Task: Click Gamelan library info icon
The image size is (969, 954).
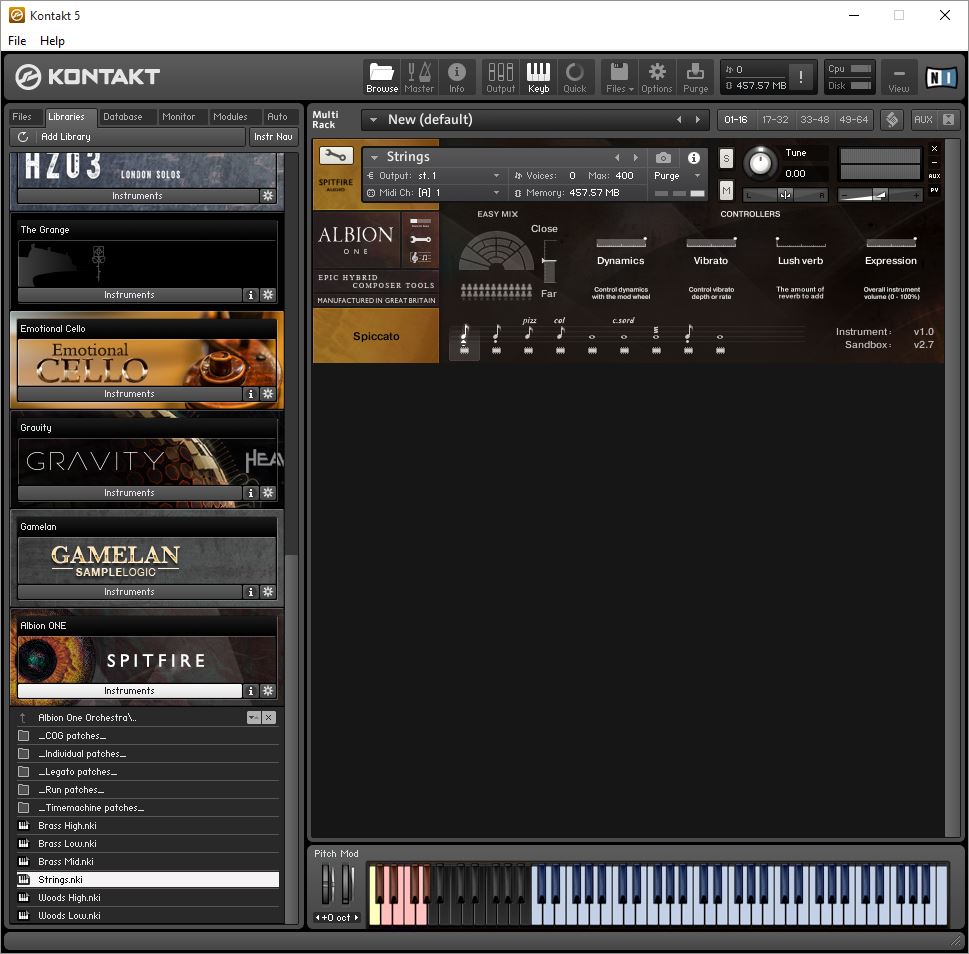Action: [250, 591]
